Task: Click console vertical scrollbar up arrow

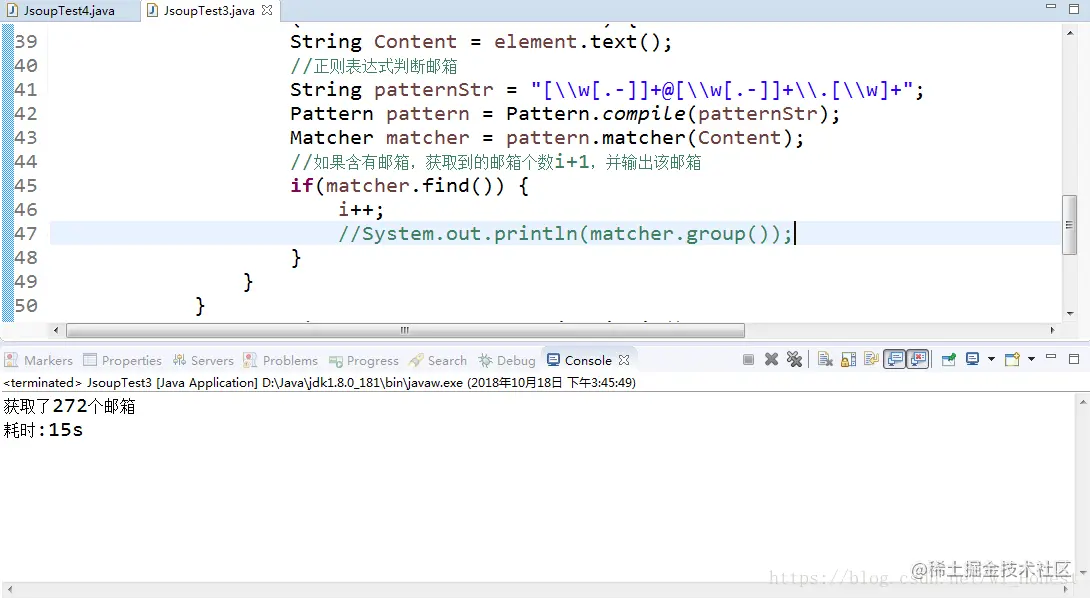Action: pyautogui.click(x=1082, y=402)
